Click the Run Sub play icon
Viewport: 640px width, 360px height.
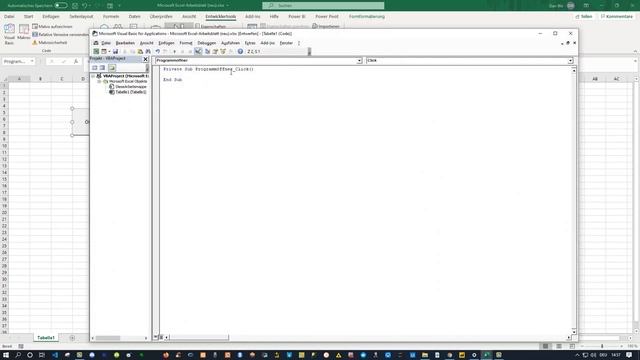[175, 51]
